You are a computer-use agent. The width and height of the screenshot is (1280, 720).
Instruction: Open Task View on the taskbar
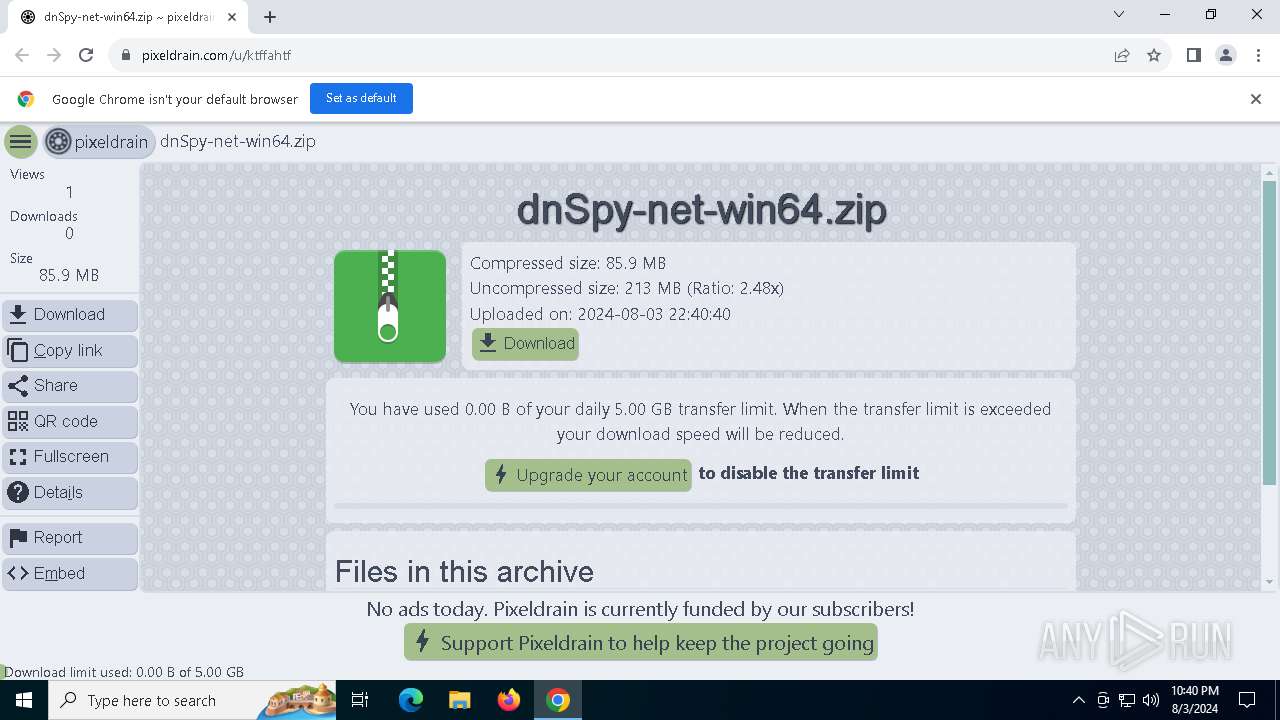coord(361,700)
